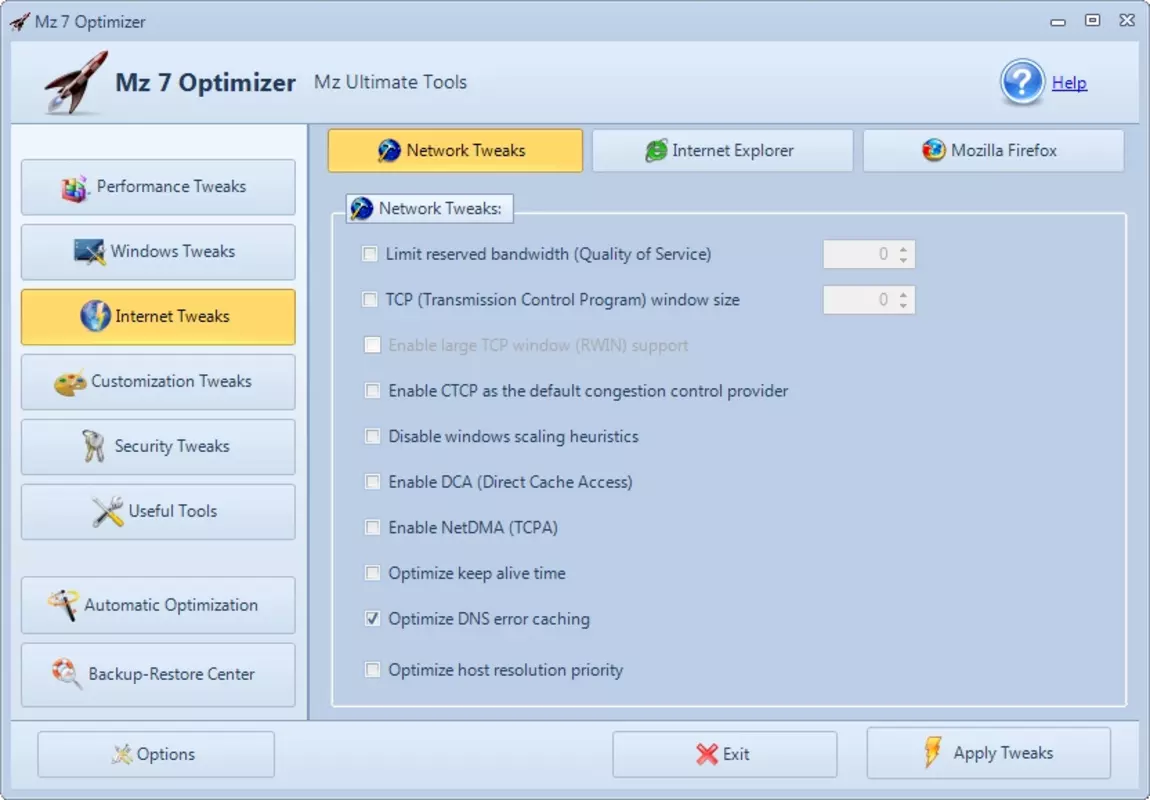Close the Mz 7 Optimizer window
This screenshot has width=1150, height=800.
click(x=1127, y=21)
